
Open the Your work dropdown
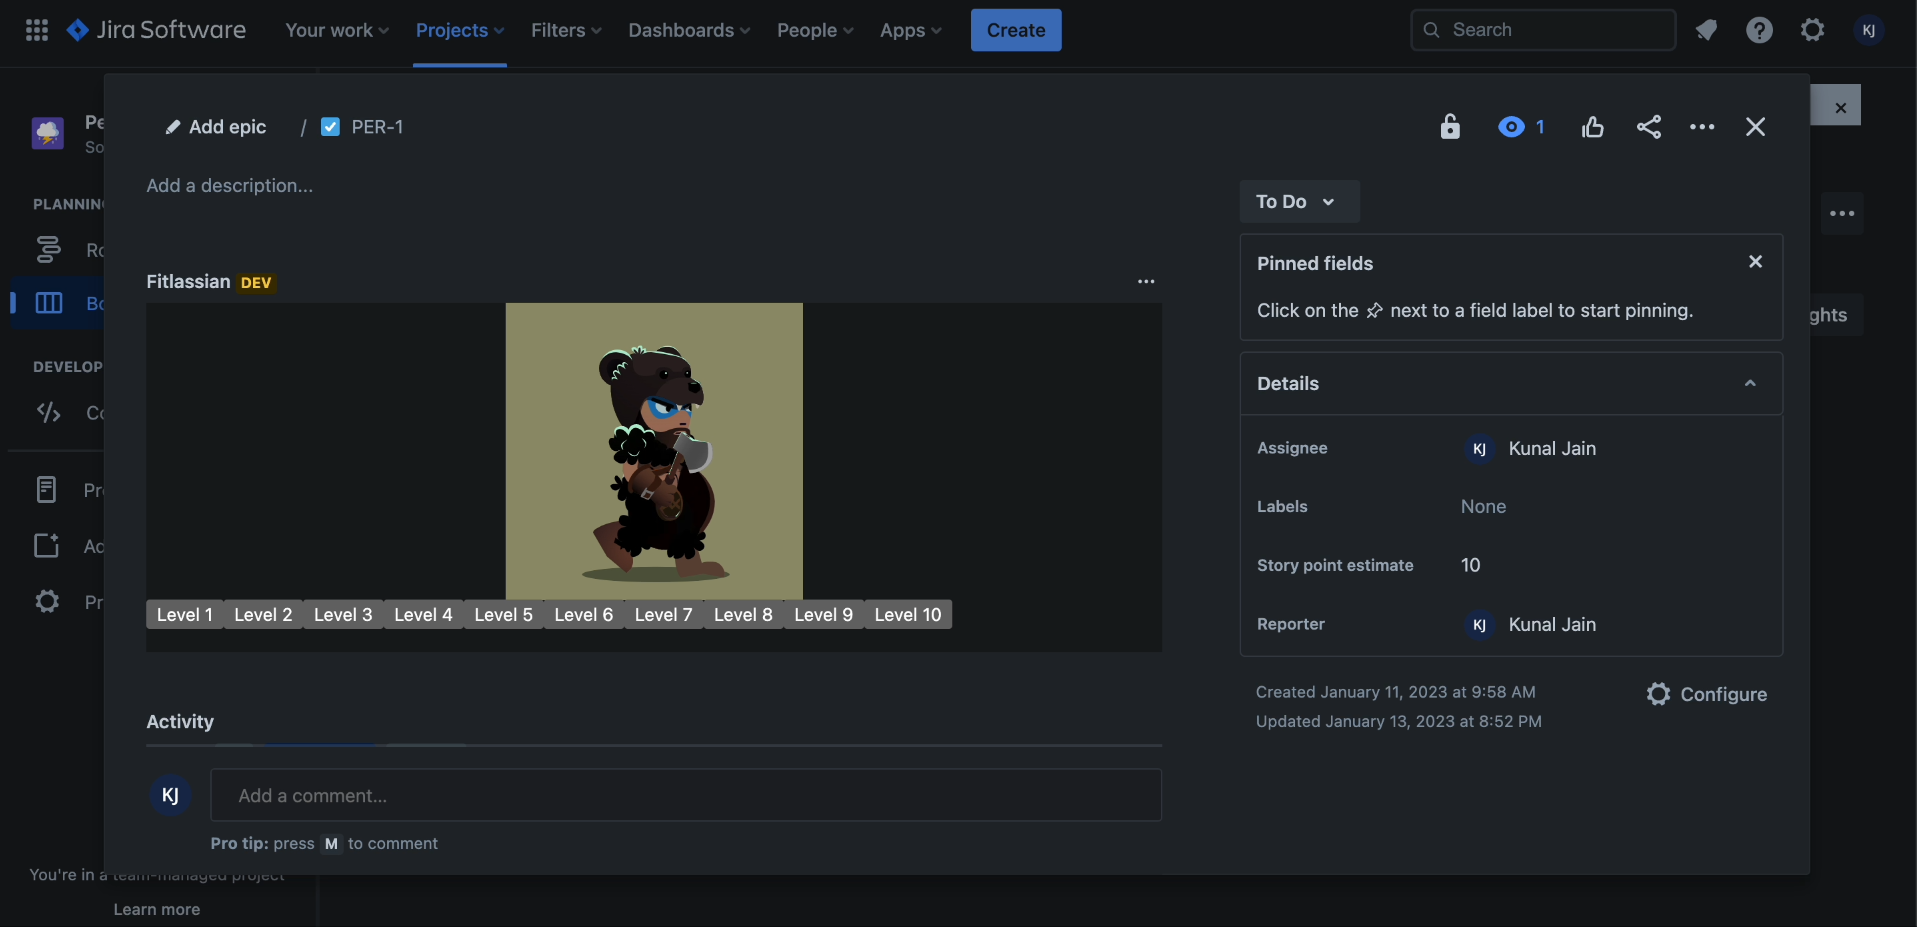click(337, 30)
